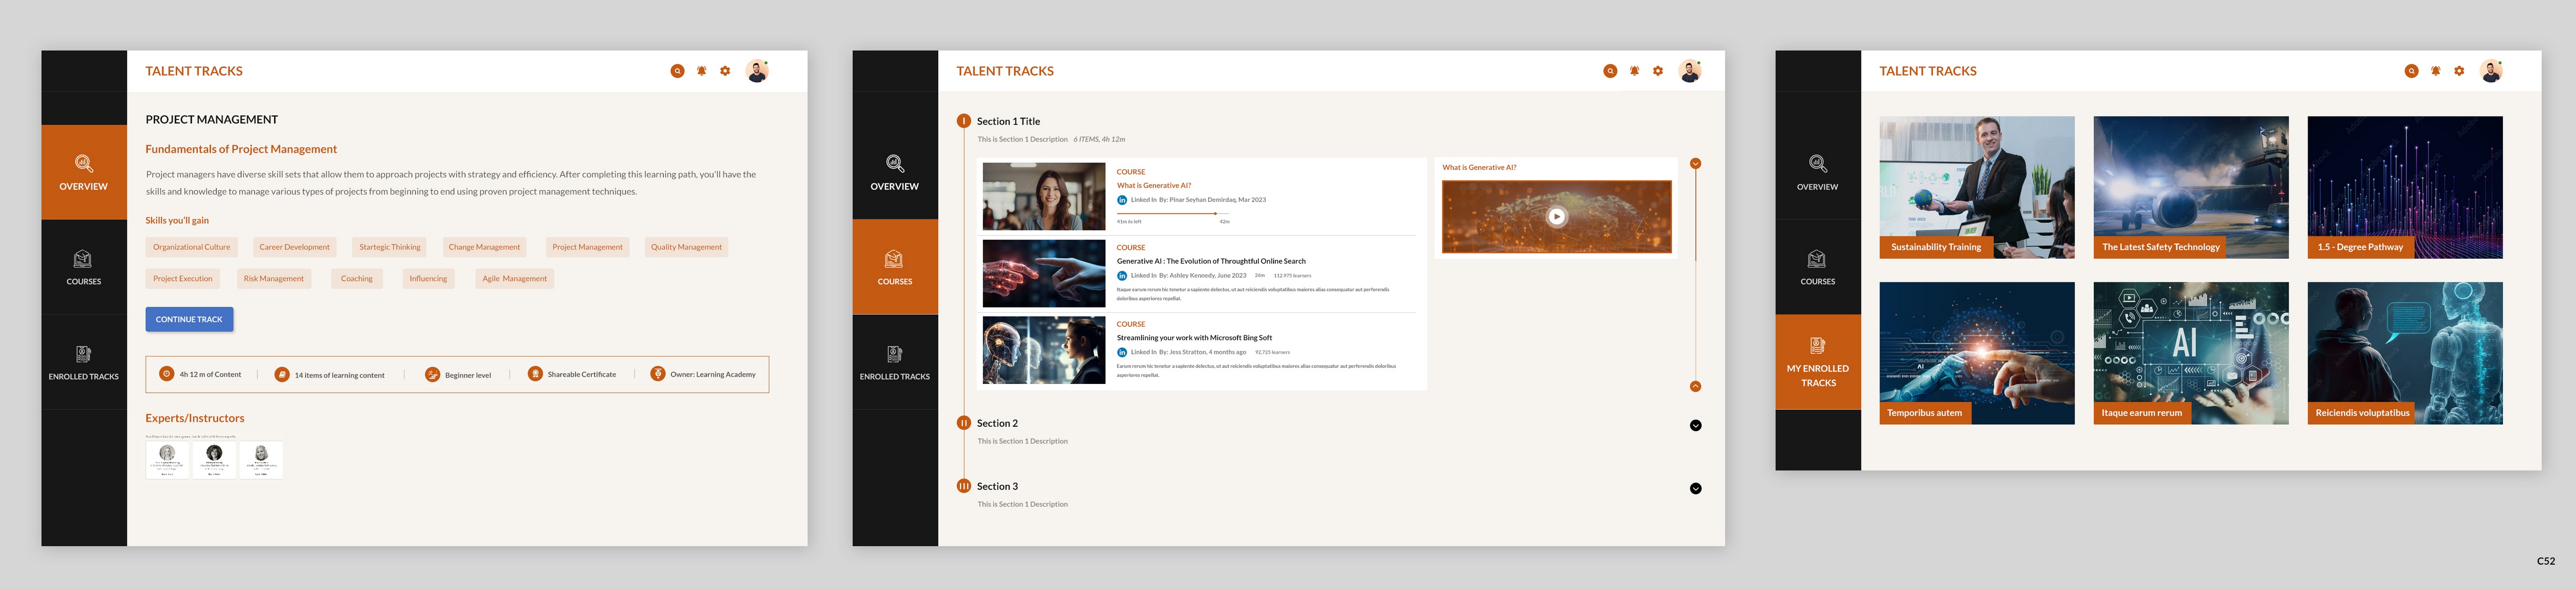Expand Section 2 via its chevron
2576x589 pixels.
(1695, 425)
